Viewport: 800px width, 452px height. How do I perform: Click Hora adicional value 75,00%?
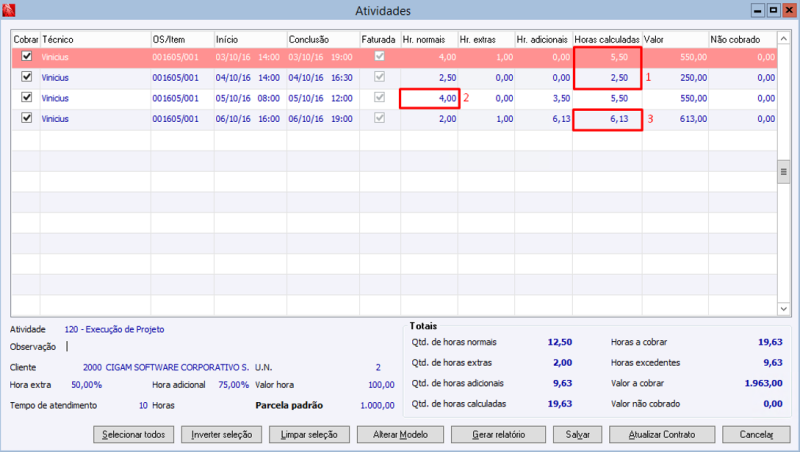tap(234, 385)
